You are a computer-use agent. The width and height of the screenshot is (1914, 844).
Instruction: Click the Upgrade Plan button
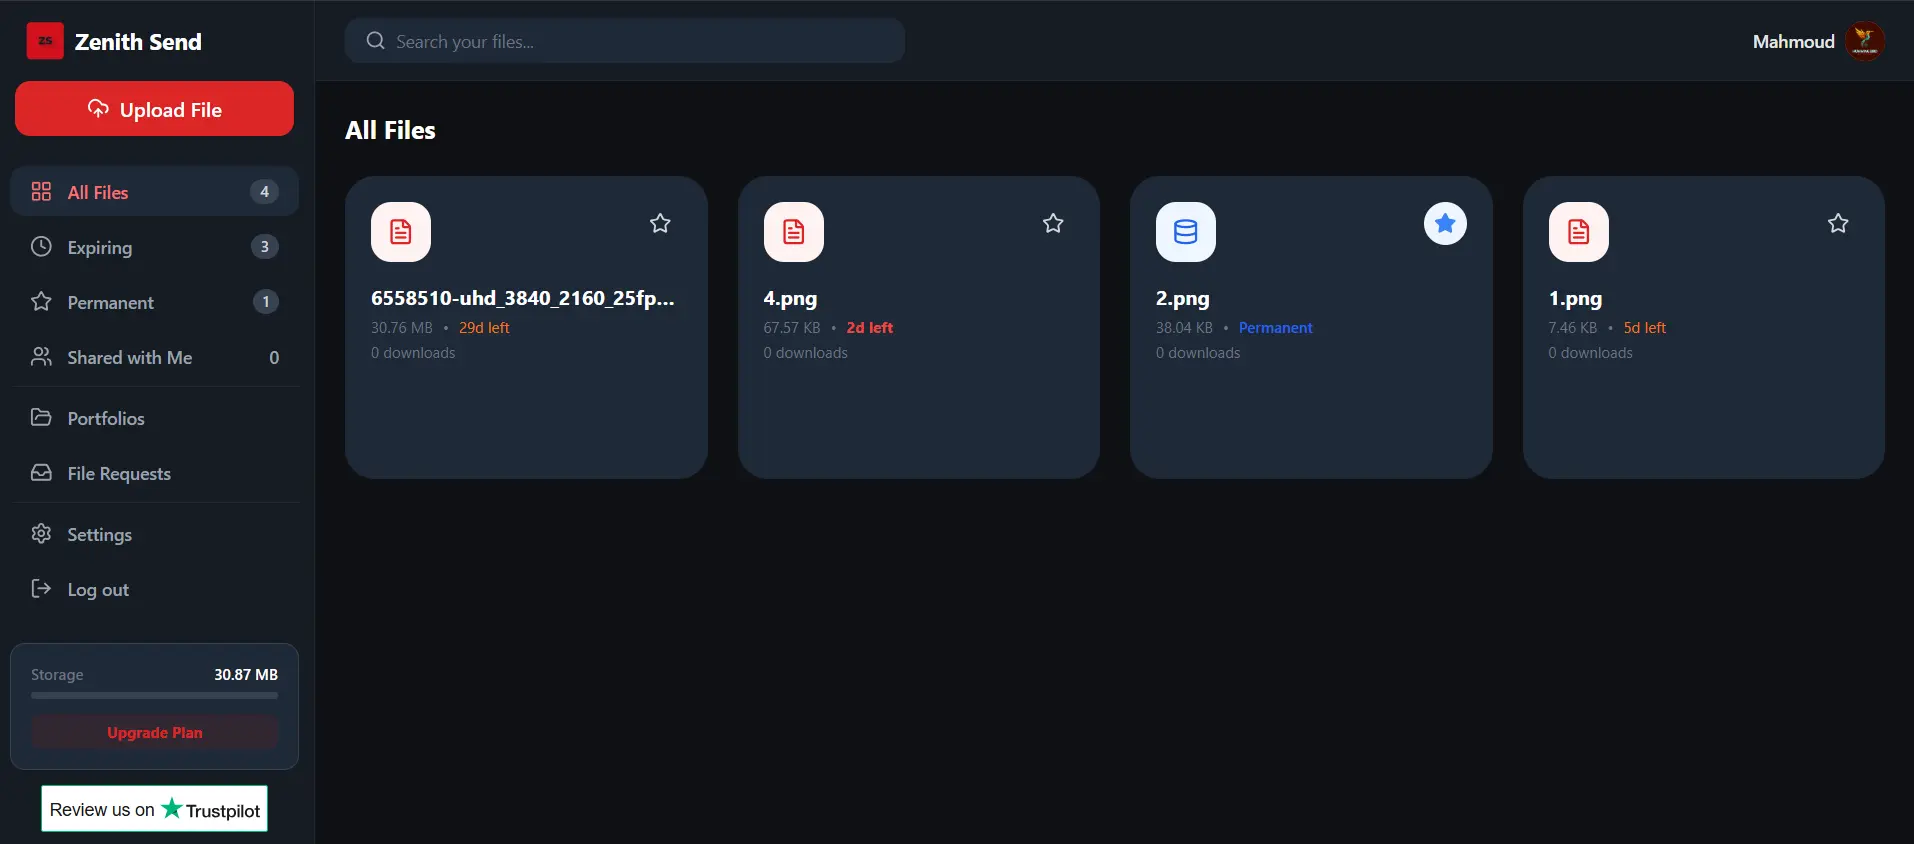point(154,732)
